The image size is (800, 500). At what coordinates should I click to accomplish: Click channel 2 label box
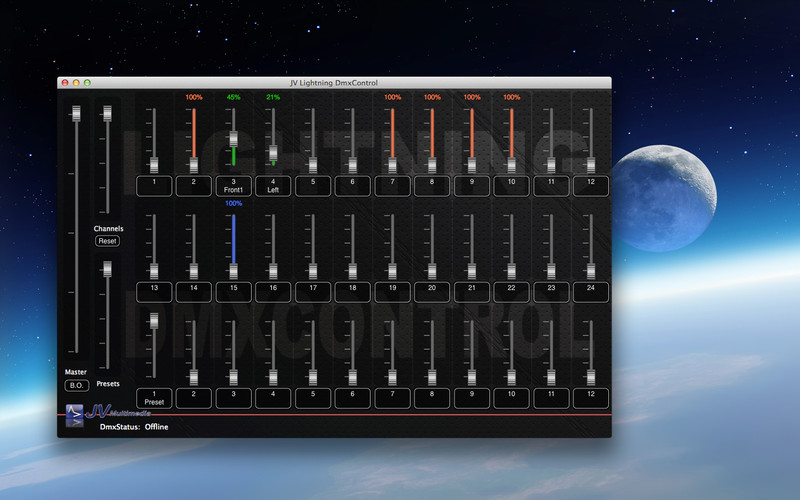pyautogui.click(x=194, y=186)
